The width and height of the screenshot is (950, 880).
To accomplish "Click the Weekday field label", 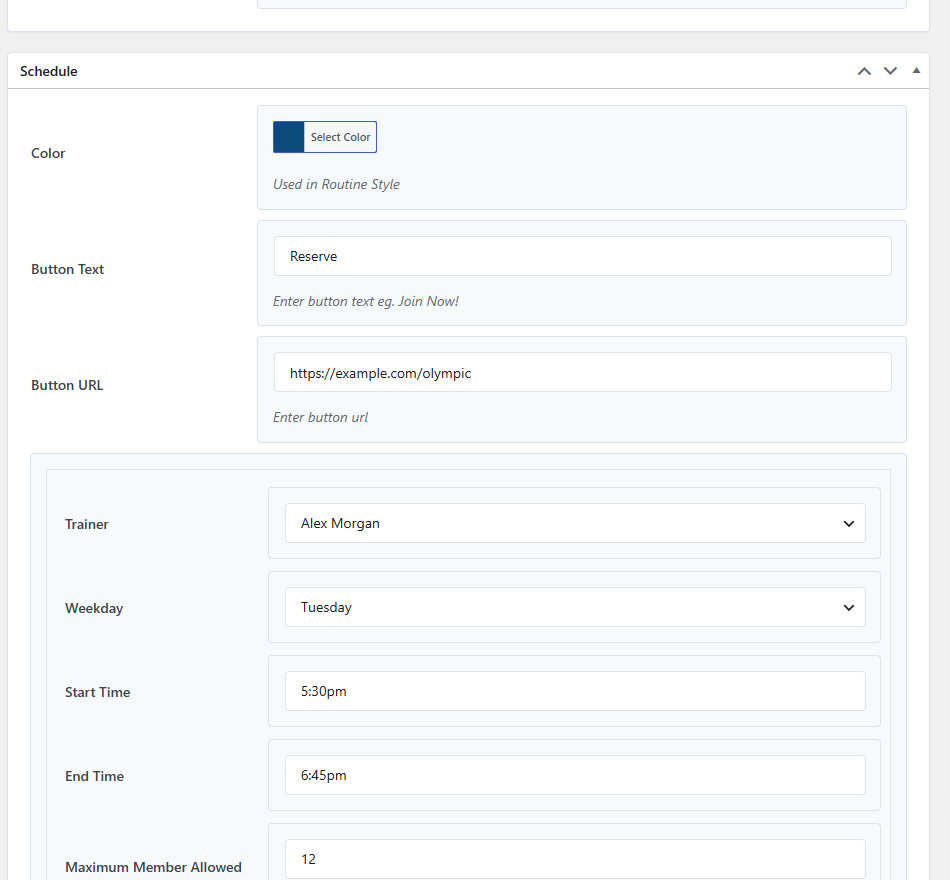I will click(x=94, y=608).
